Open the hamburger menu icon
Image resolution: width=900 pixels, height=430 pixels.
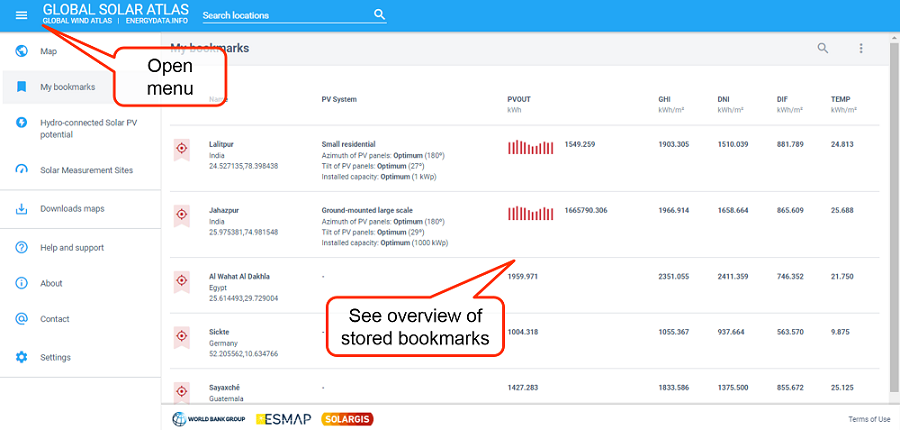click(x=21, y=15)
